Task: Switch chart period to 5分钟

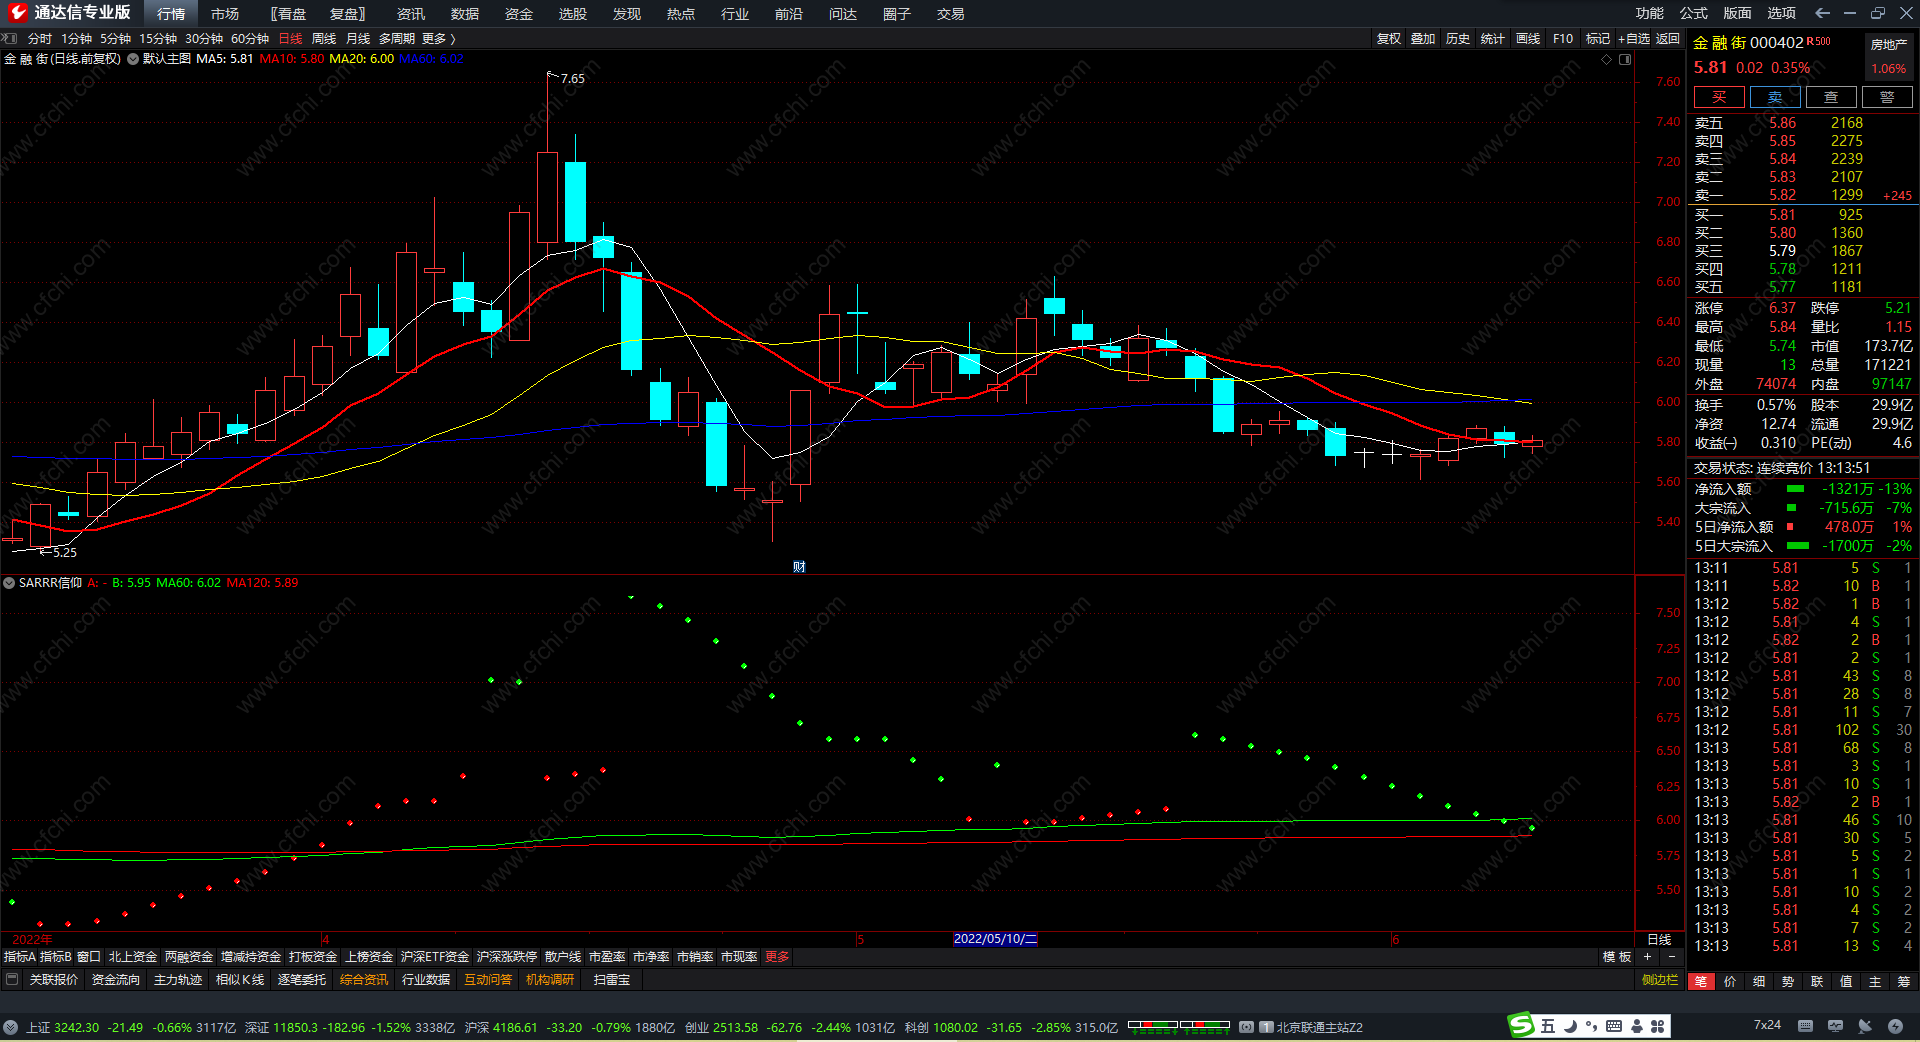Action: pyautogui.click(x=115, y=39)
